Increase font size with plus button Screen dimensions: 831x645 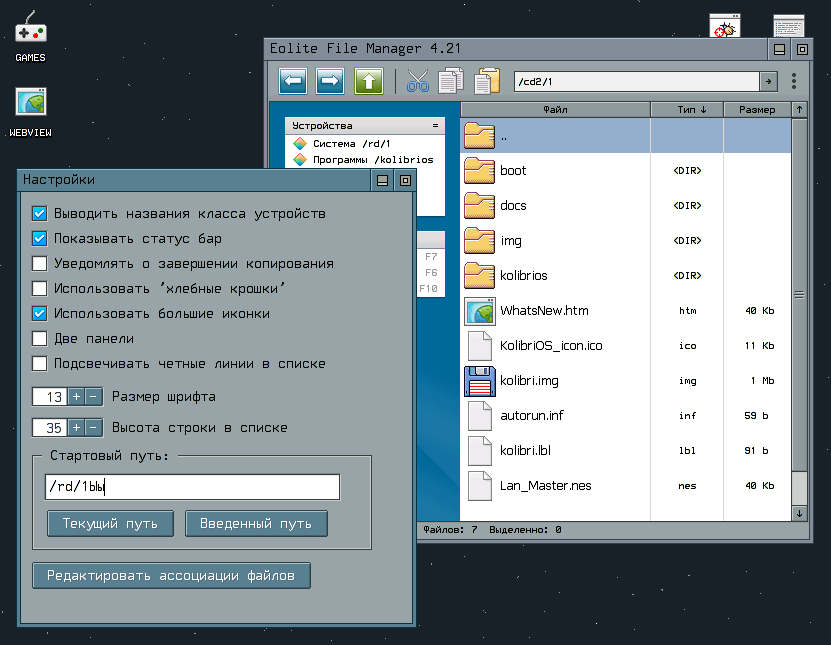[76, 397]
